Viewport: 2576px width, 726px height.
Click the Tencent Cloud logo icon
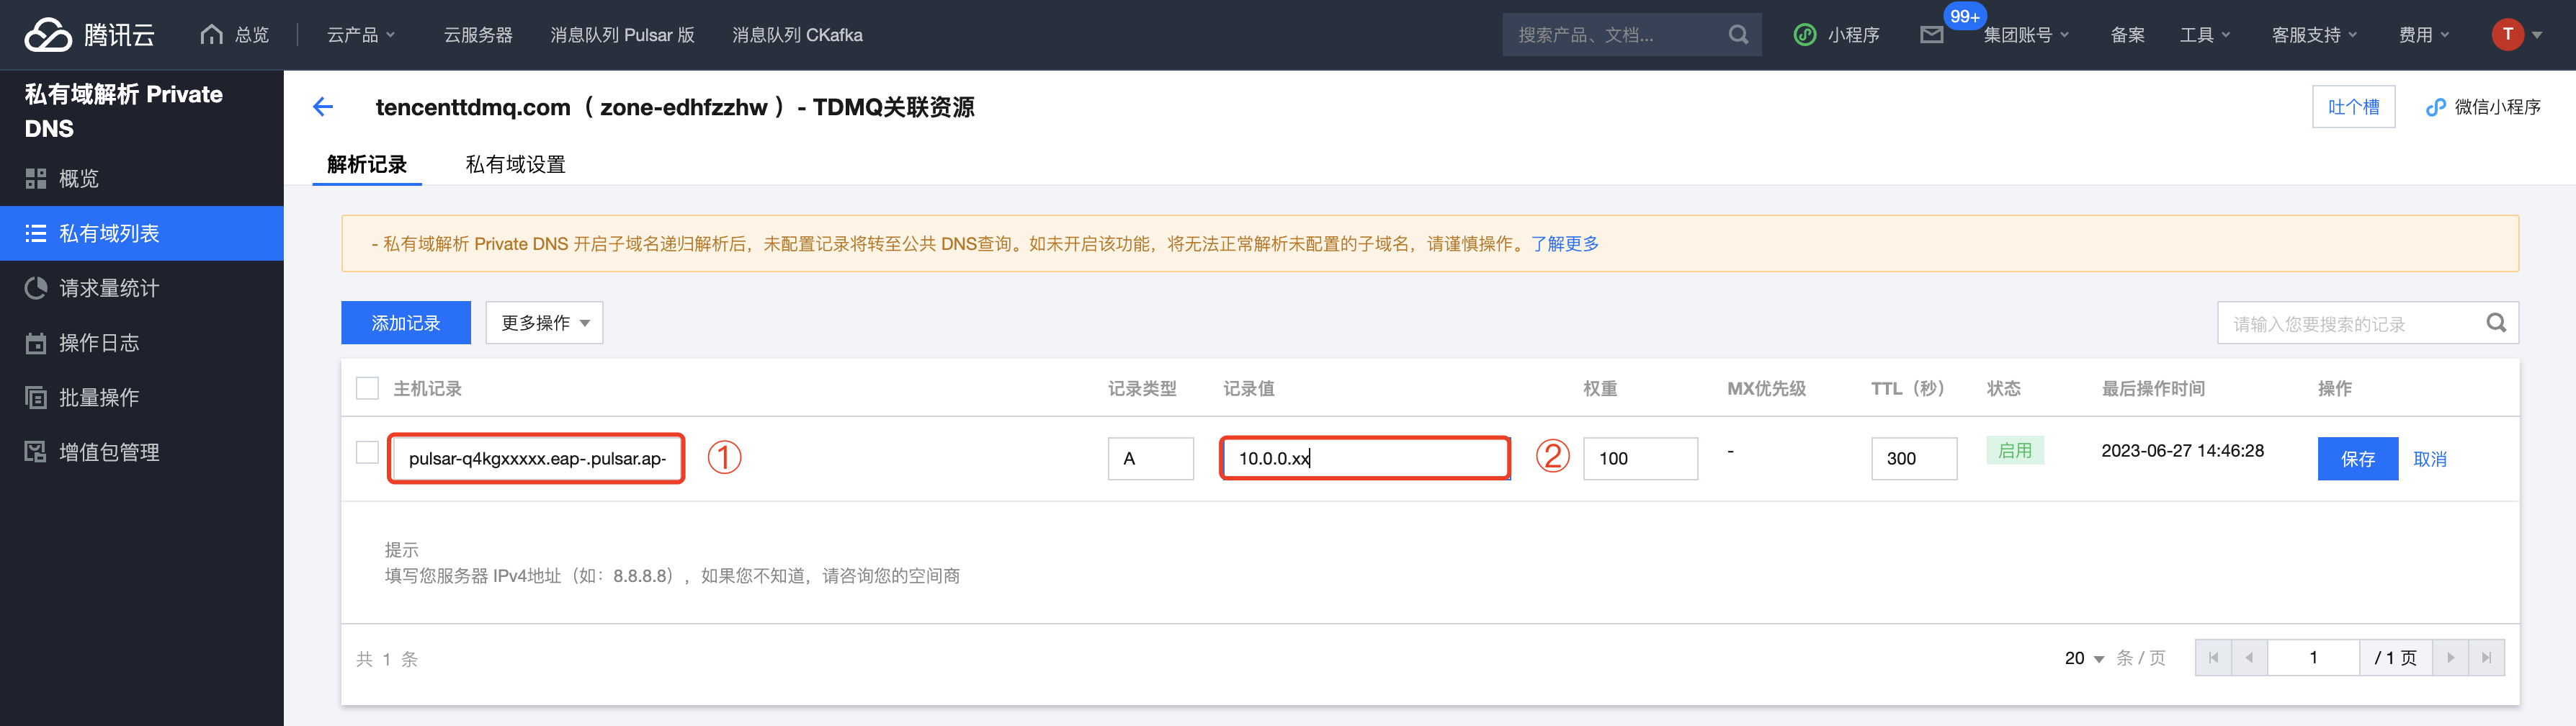pos(48,35)
